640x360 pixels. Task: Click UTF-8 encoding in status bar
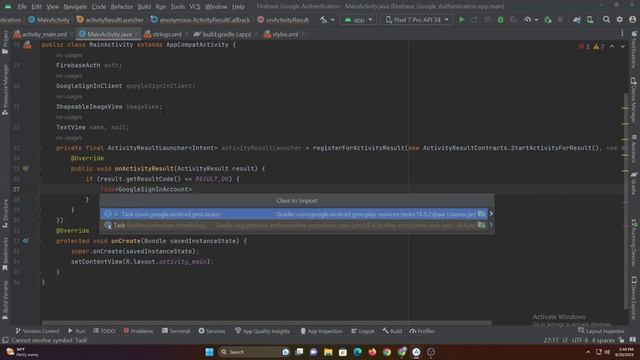[580, 340]
